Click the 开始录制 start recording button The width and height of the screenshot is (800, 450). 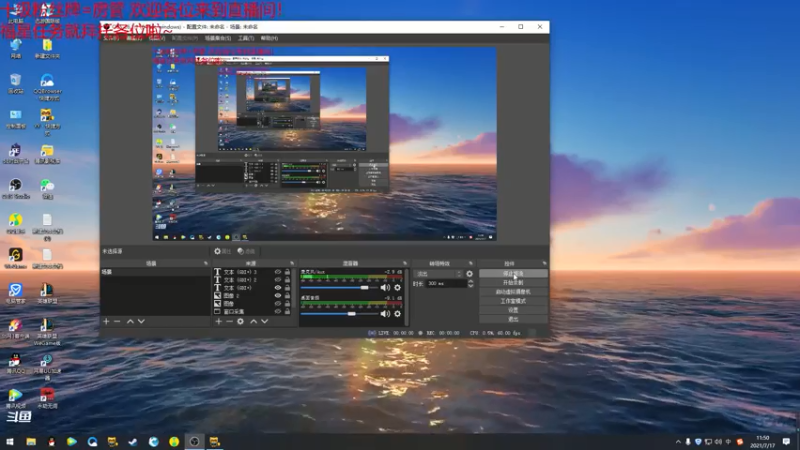coord(513,283)
